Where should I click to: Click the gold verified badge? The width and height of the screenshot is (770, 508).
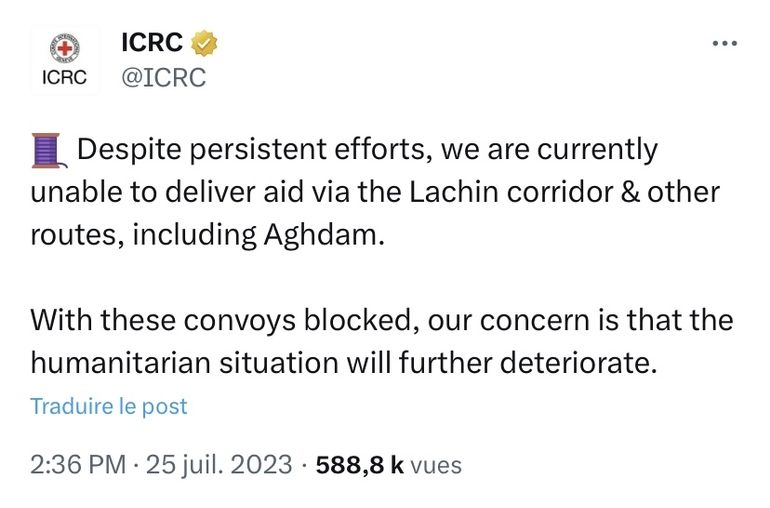[206, 44]
